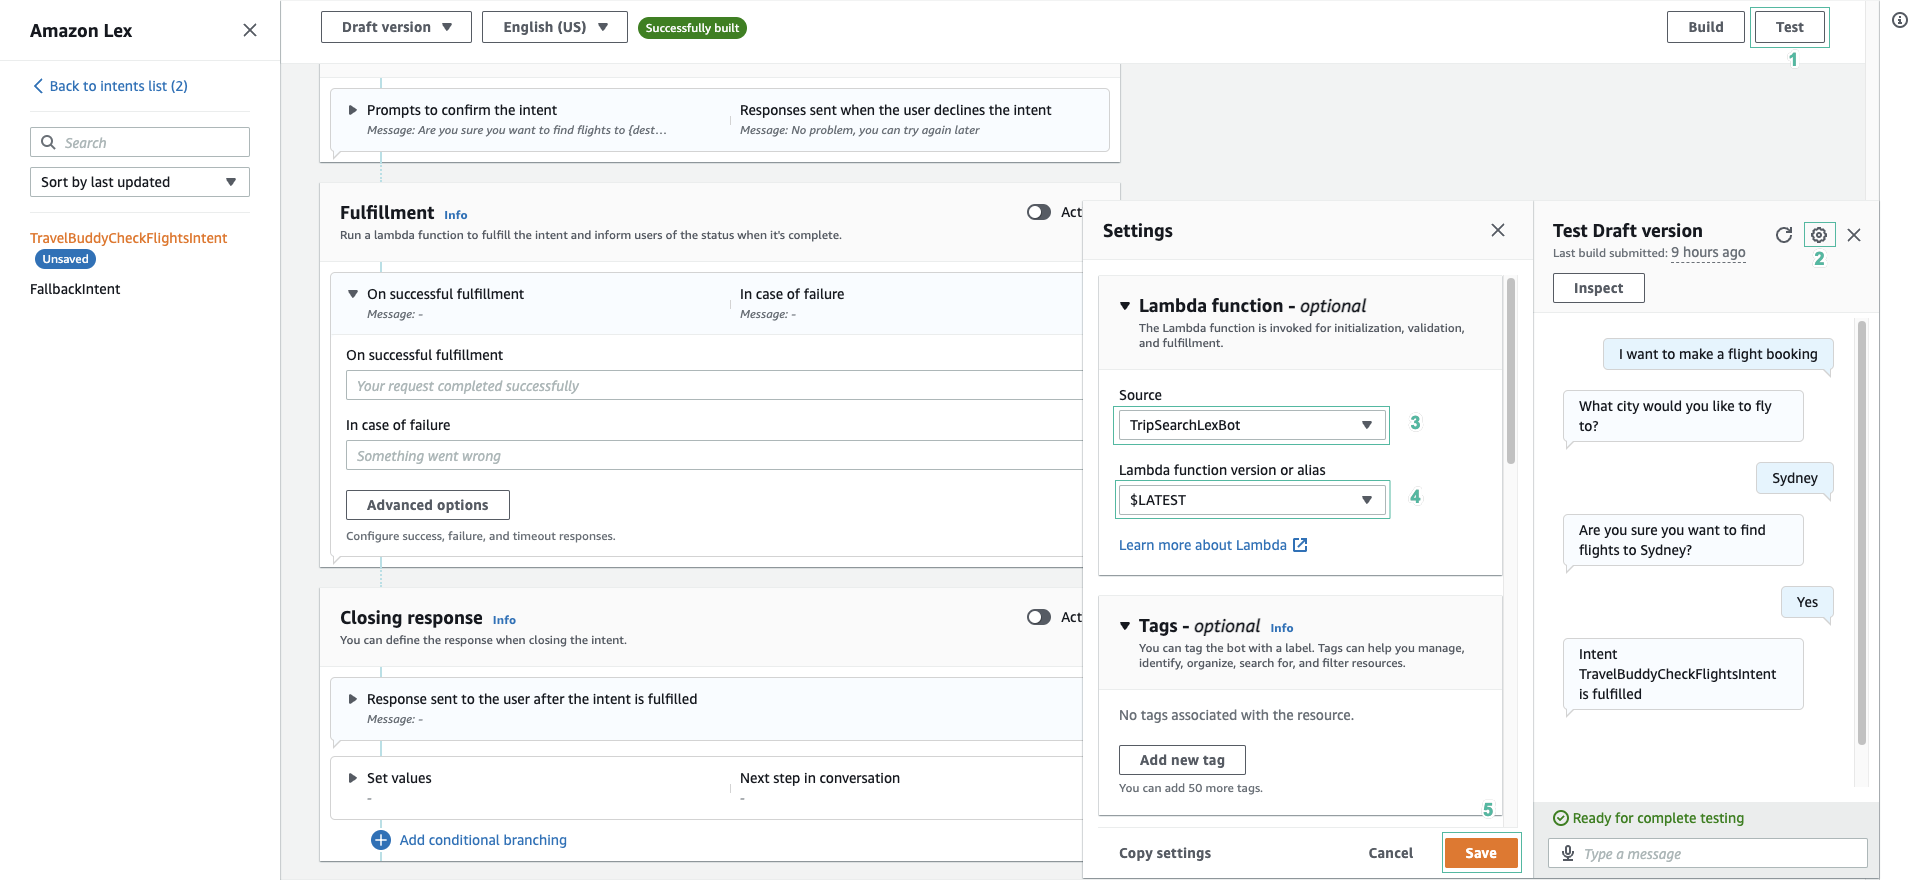Open the $LATEST version or alias dropdown
Screen dimensions: 1920x880
pyautogui.click(x=1252, y=500)
